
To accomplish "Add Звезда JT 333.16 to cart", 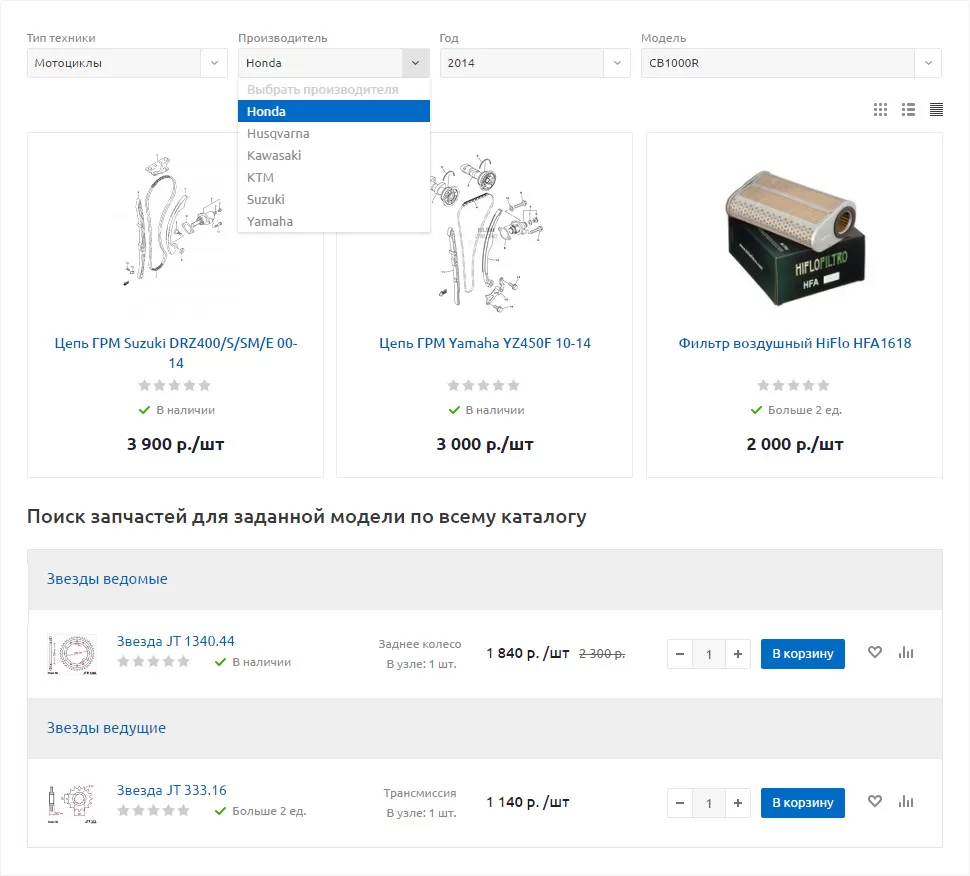I will click(802, 803).
